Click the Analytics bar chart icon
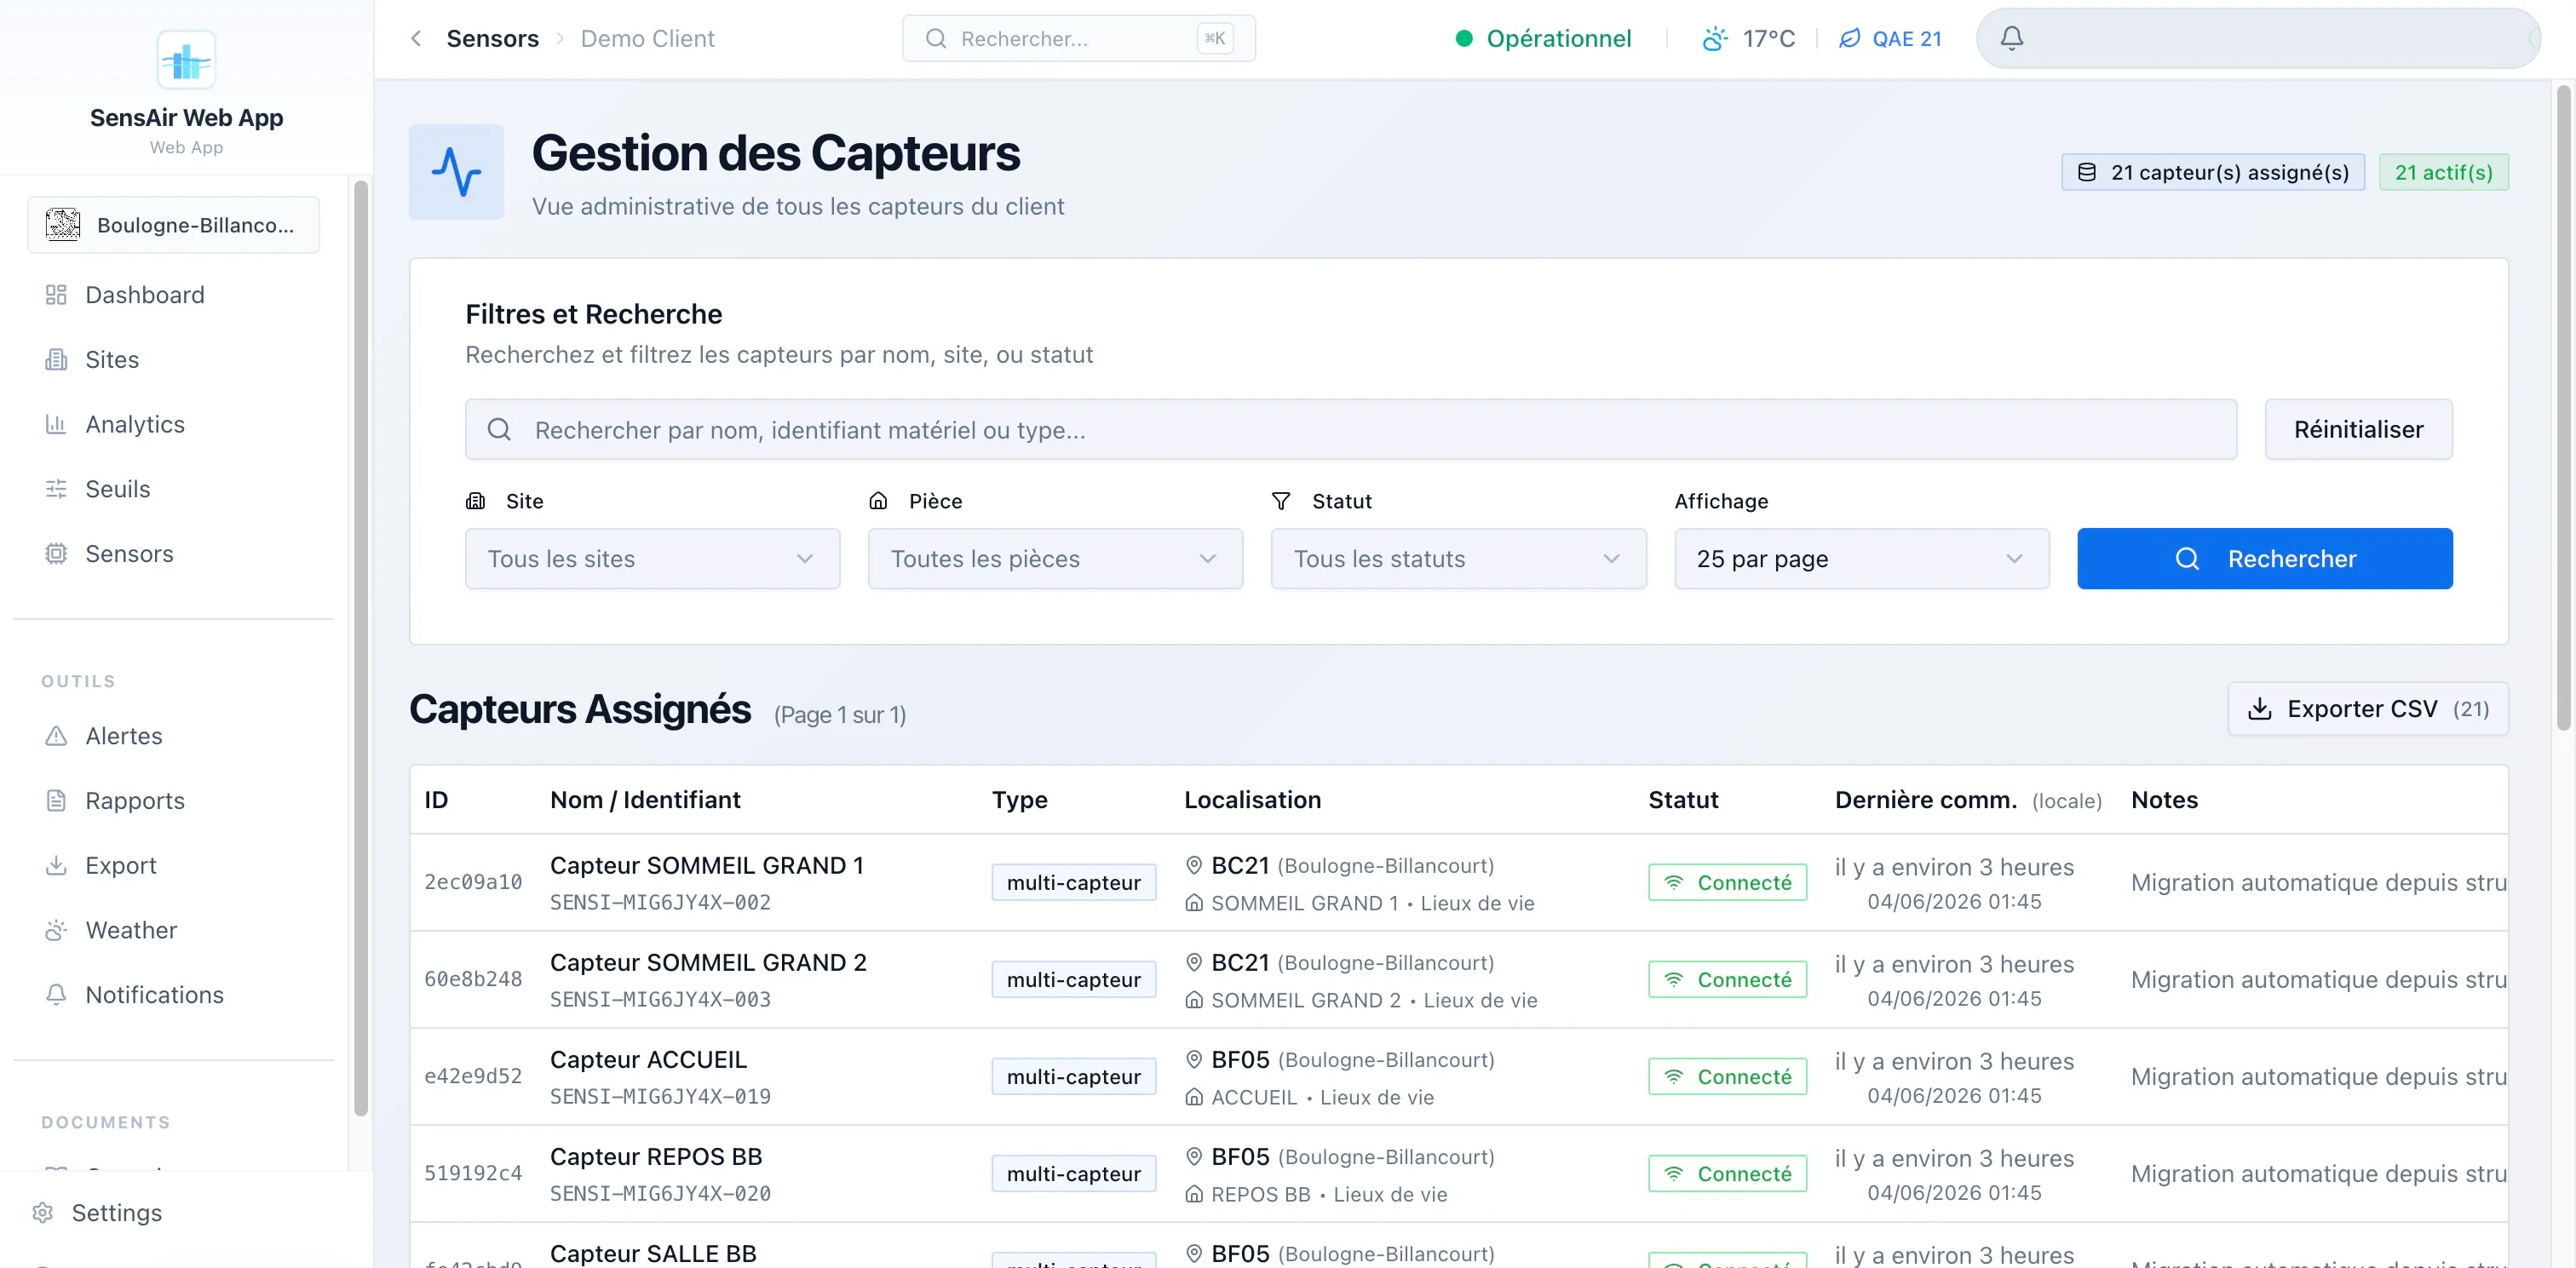 pos(56,424)
